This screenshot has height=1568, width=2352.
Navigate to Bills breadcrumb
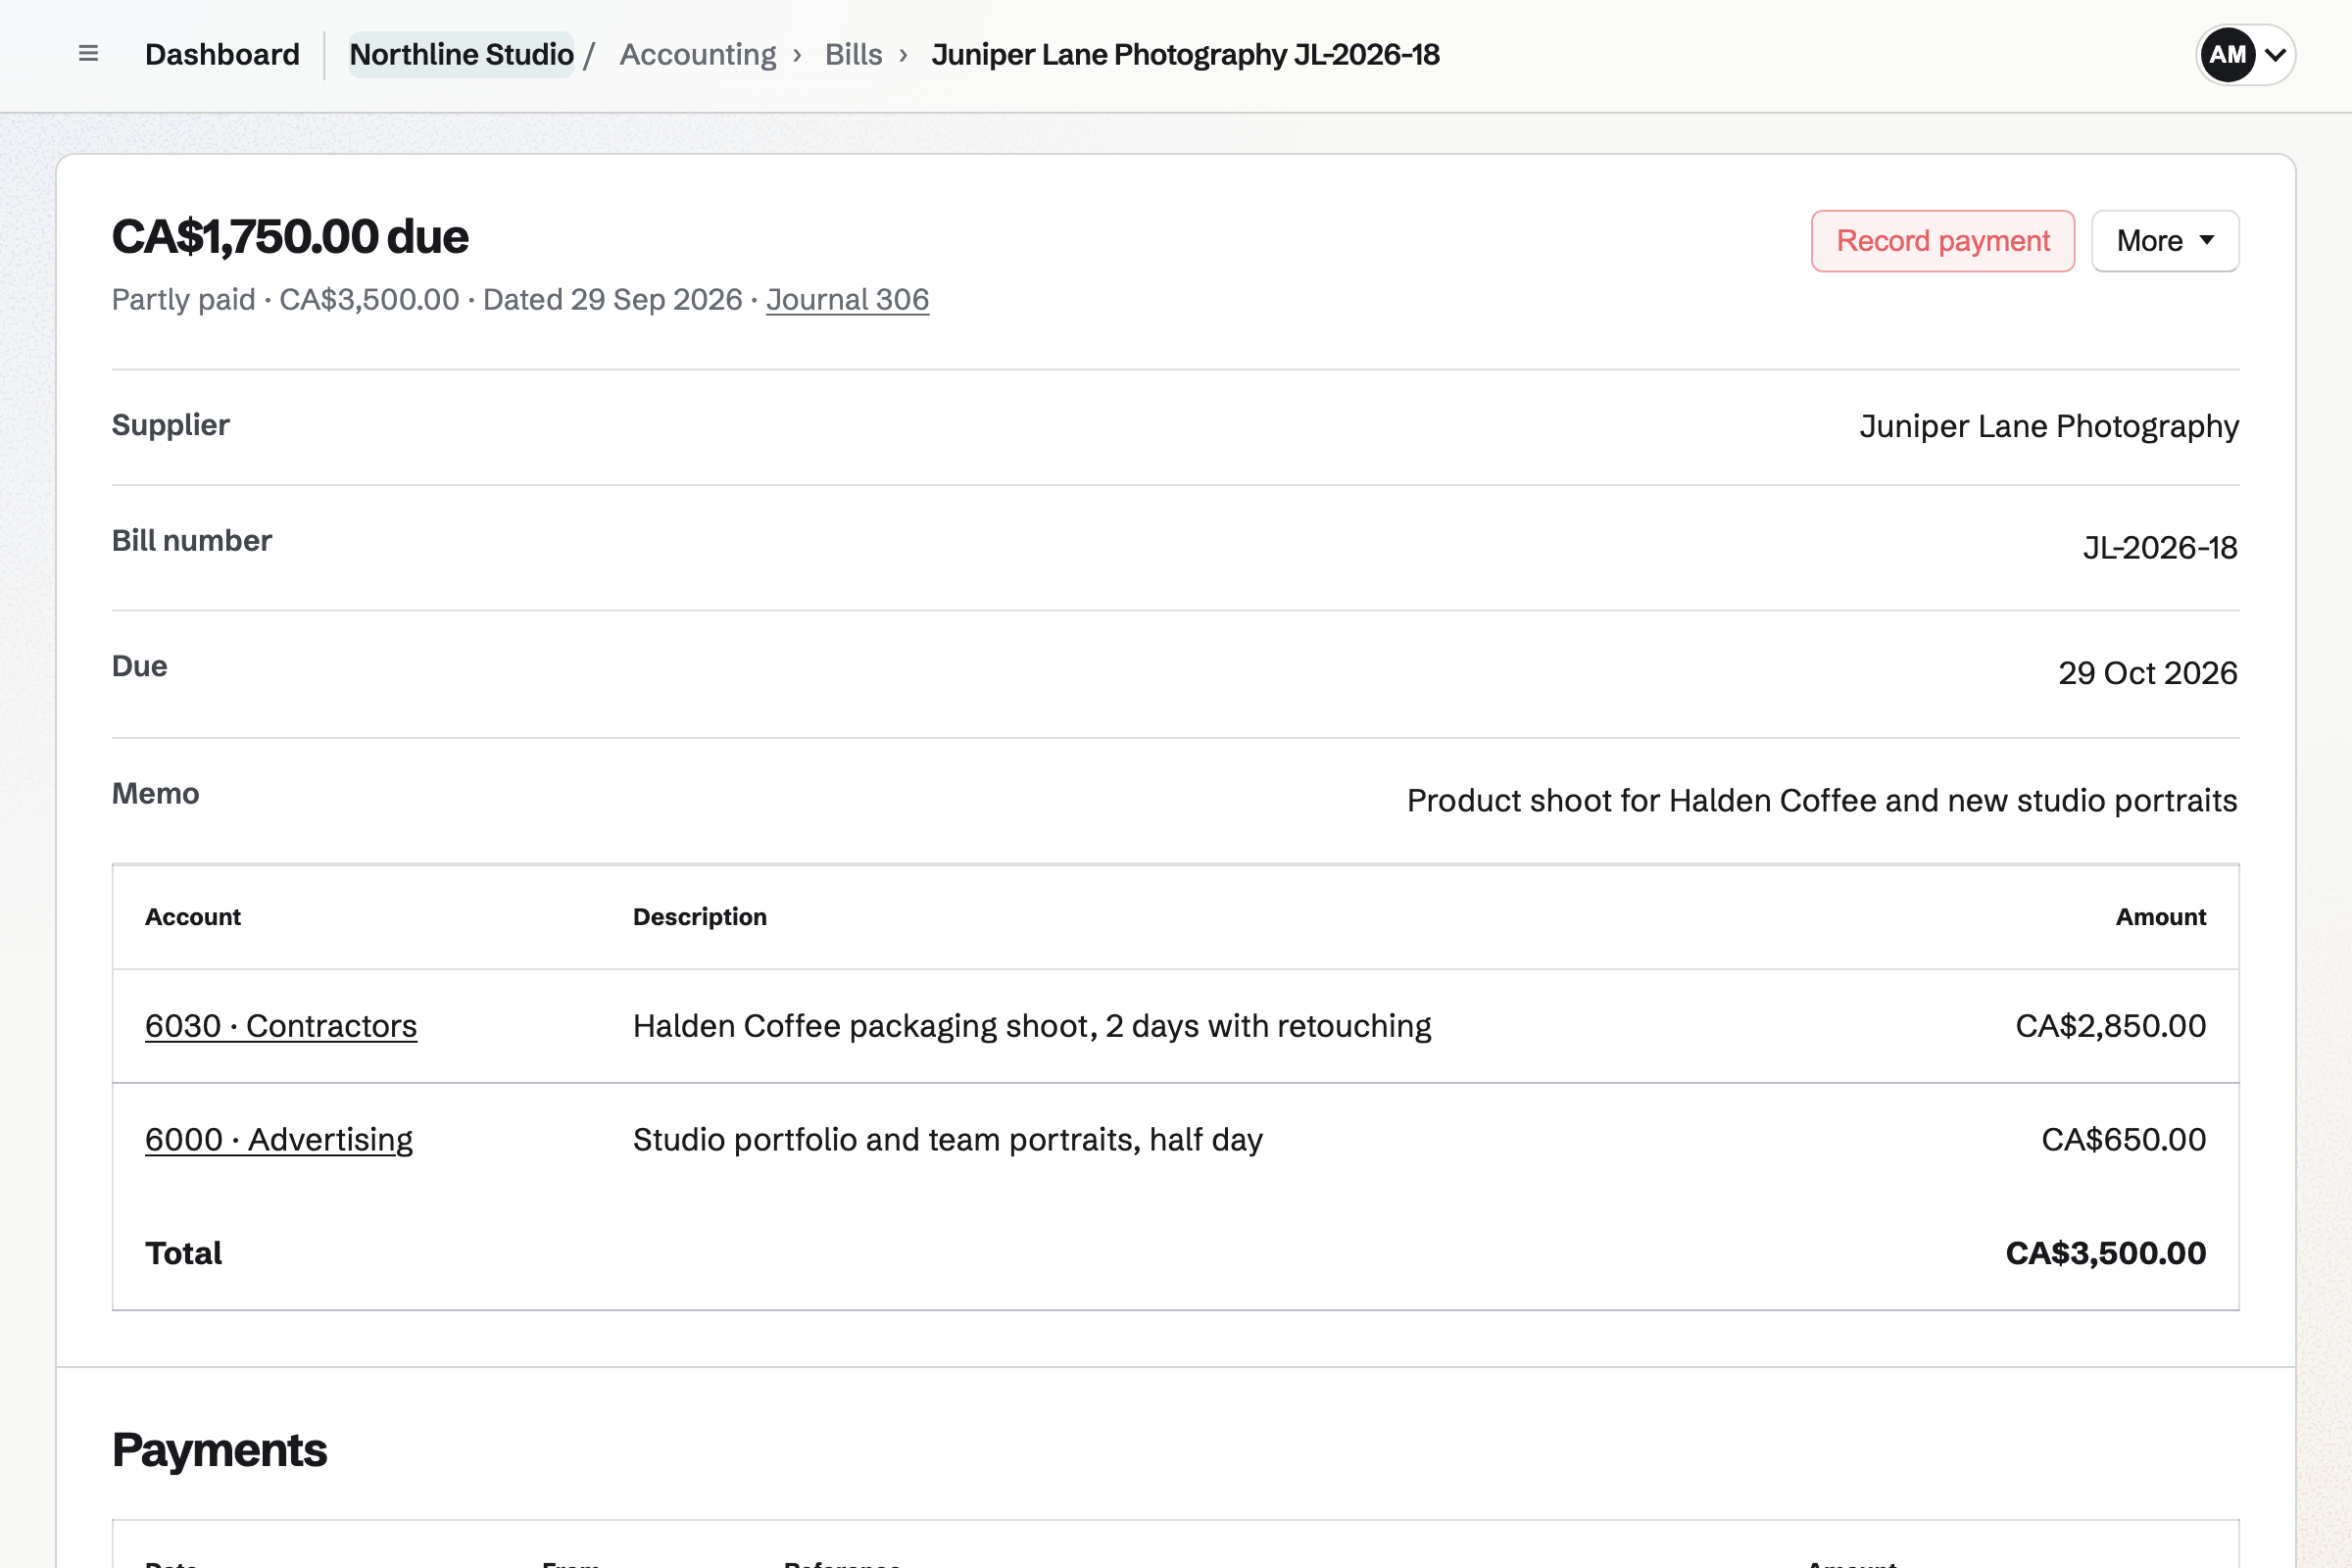(x=853, y=54)
